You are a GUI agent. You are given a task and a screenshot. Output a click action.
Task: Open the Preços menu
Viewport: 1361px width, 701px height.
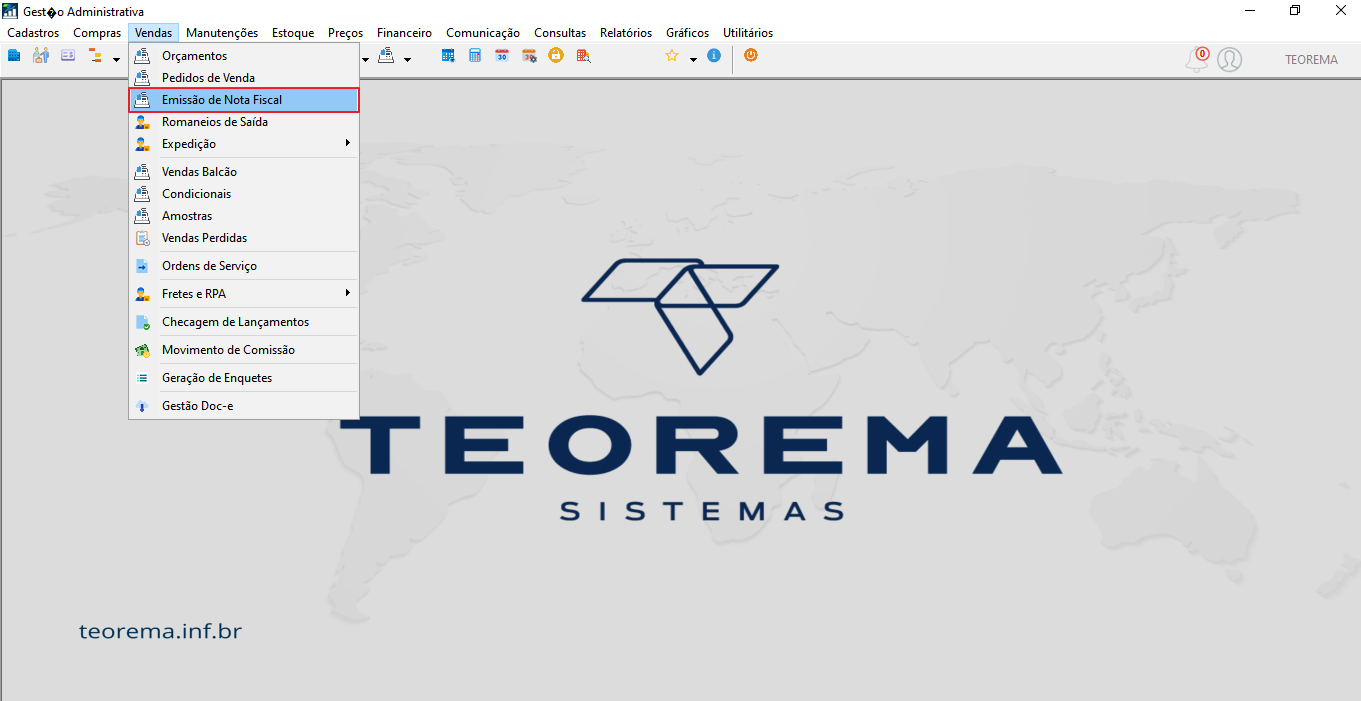click(x=346, y=33)
